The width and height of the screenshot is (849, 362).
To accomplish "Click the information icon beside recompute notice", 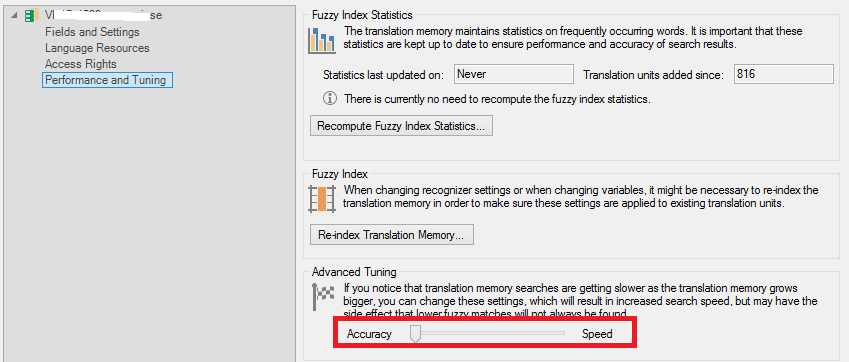I will pos(329,98).
